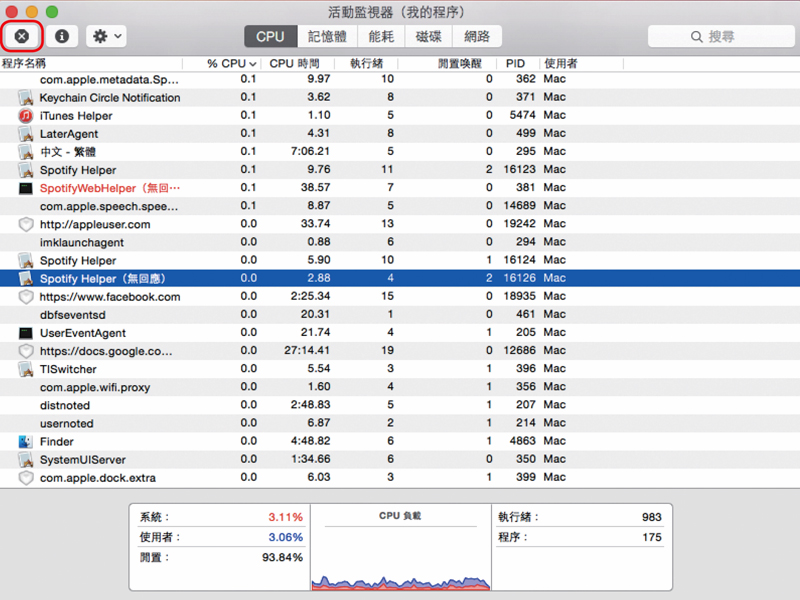
Task: Select the com.apple.speech.spee... process name
Action: pyautogui.click(x=109, y=206)
